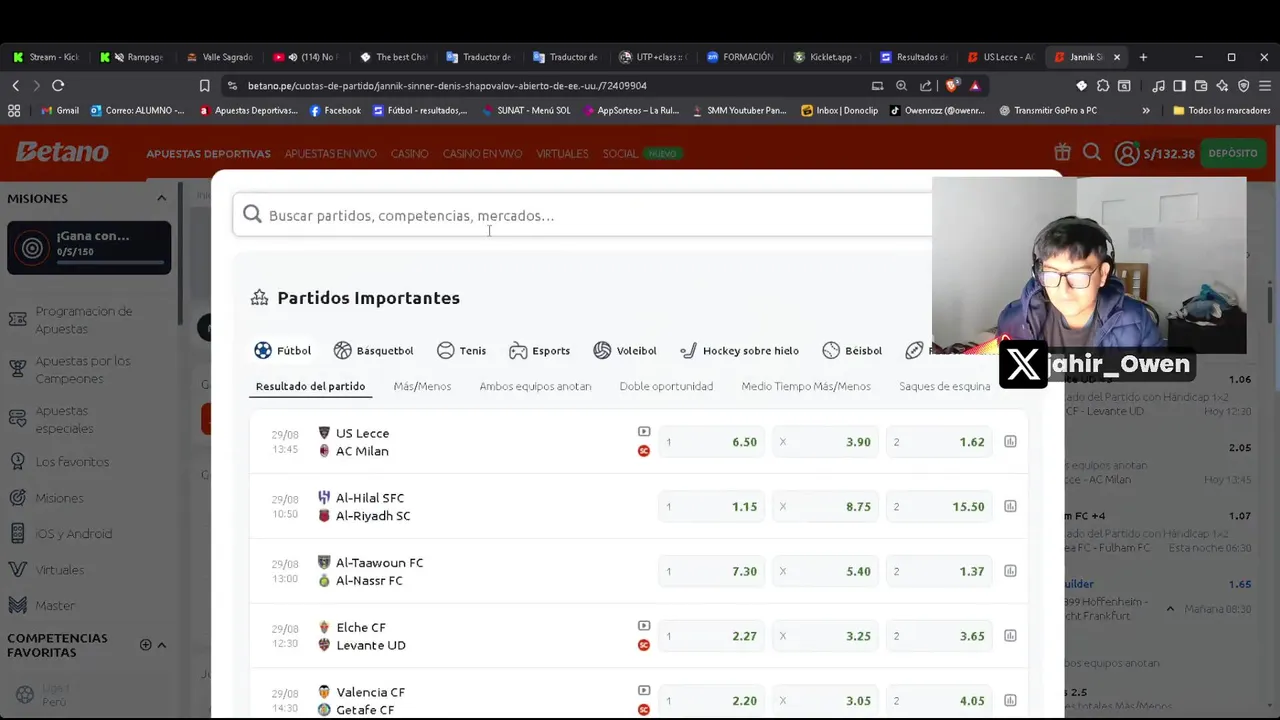Open iOS y Android sidebar link
Screen dimensions: 1280x720
point(74,534)
